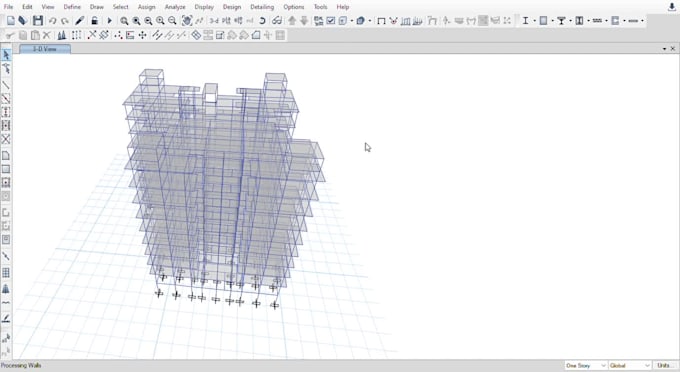This screenshot has height=372, width=680.
Task: Open the File menu
Action: (x=8, y=7)
